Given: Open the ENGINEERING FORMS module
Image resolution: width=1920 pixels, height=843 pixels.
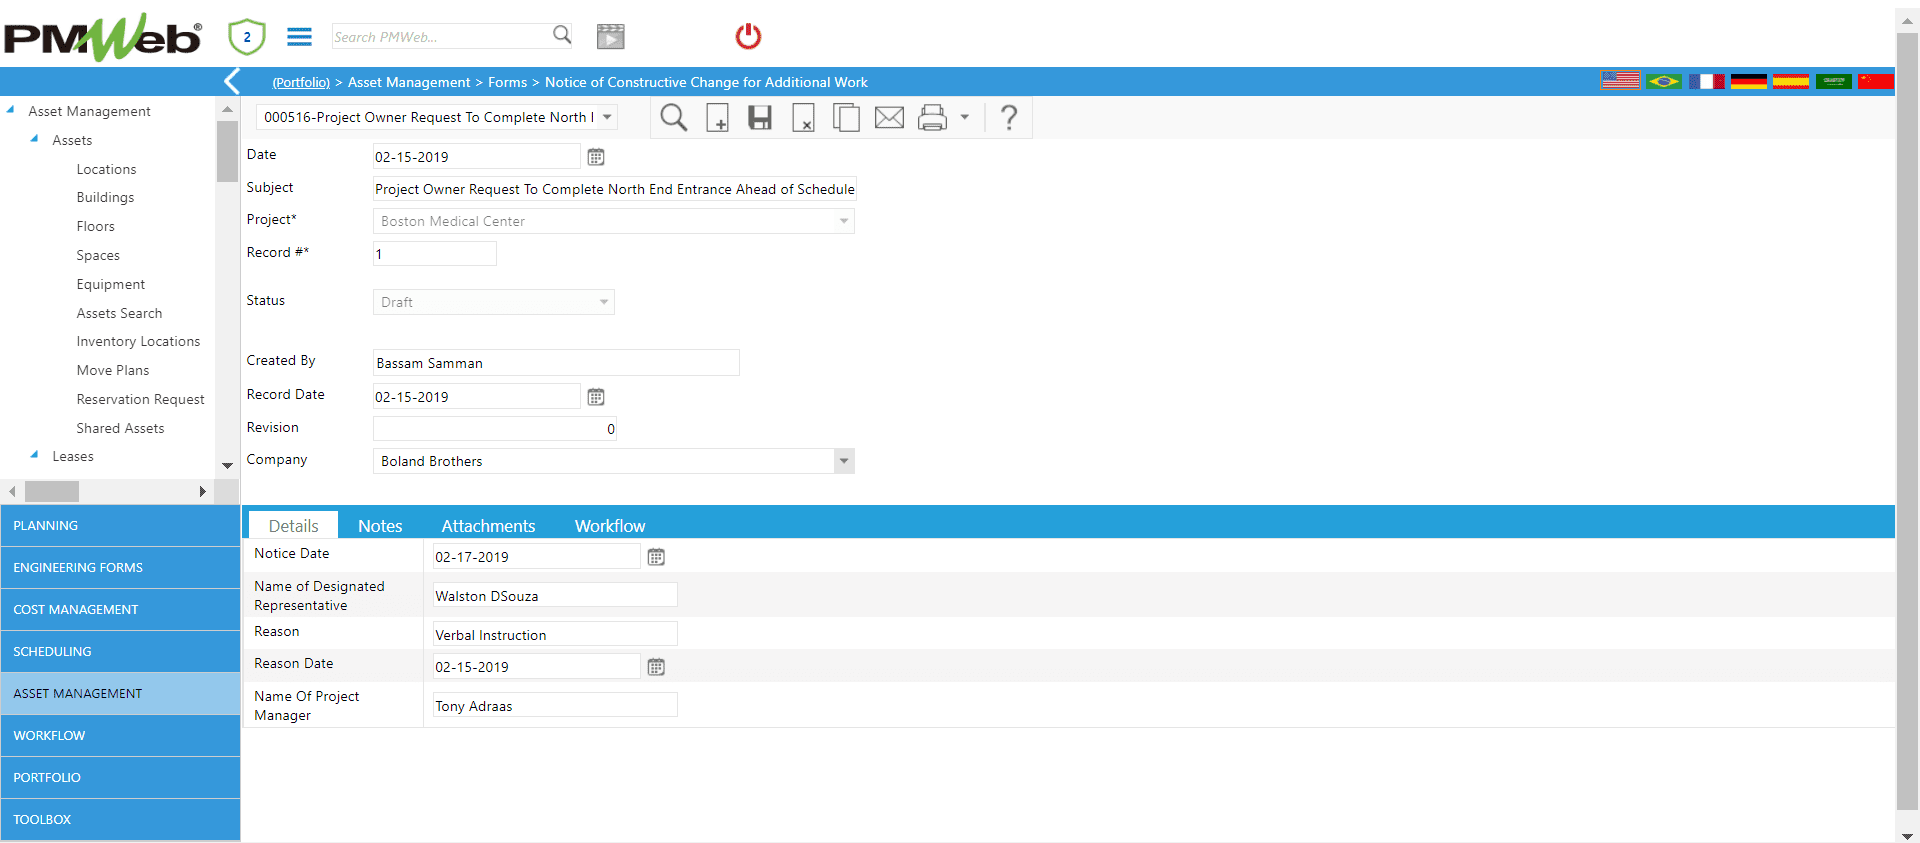Looking at the screenshot, I should 120,567.
